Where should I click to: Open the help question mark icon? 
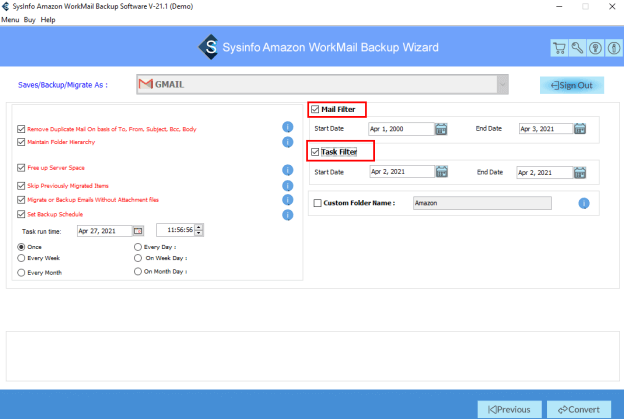595,48
